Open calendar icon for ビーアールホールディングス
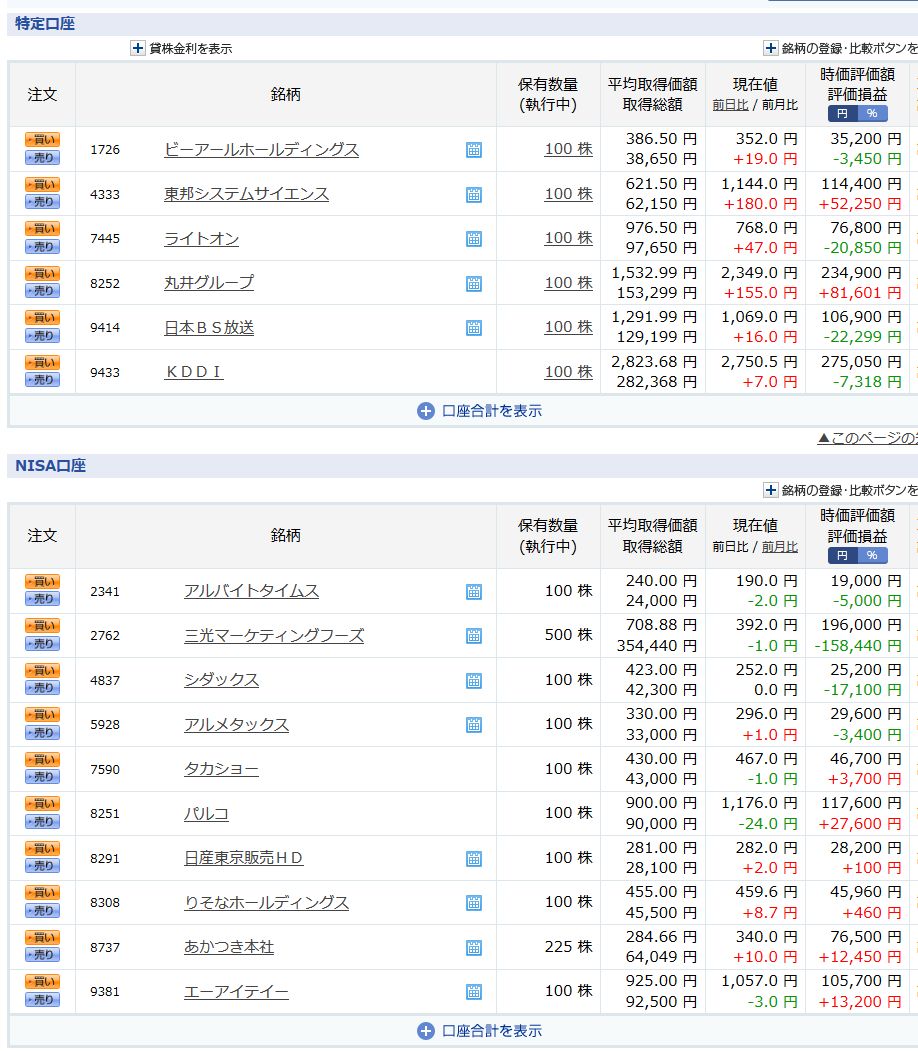Viewport: 918px width, 1051px height. coord(474,149)
